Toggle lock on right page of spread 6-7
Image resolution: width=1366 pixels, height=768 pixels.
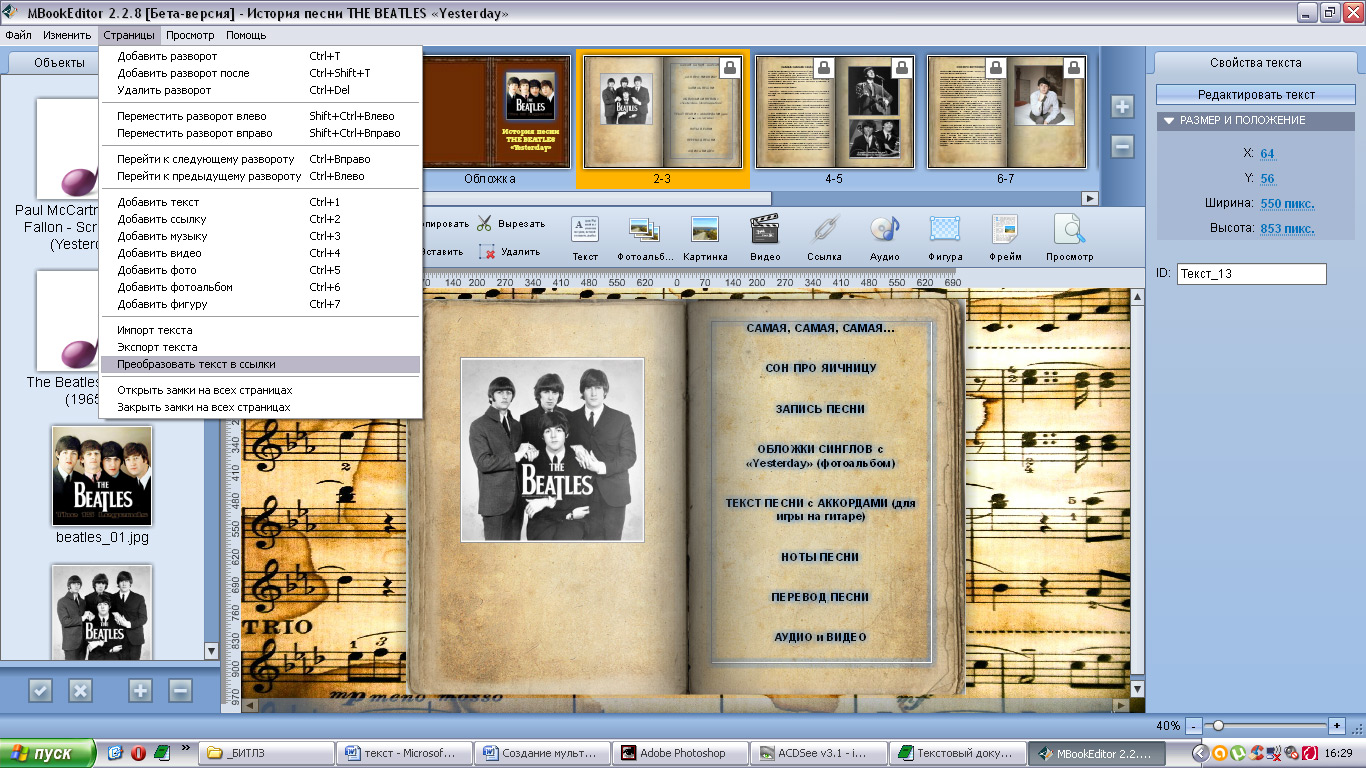point(1075,67)
